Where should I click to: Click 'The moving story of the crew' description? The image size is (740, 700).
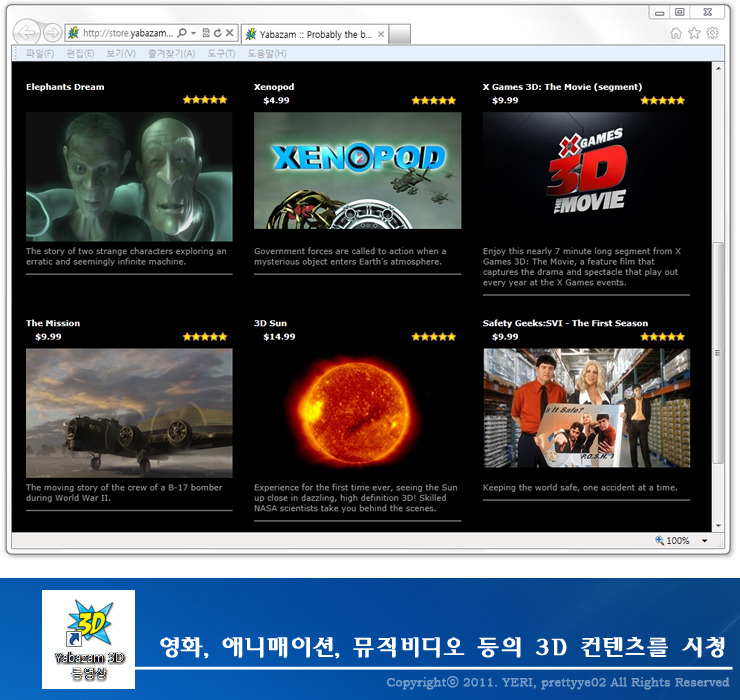pyautogui.click(x=124, y=493)
